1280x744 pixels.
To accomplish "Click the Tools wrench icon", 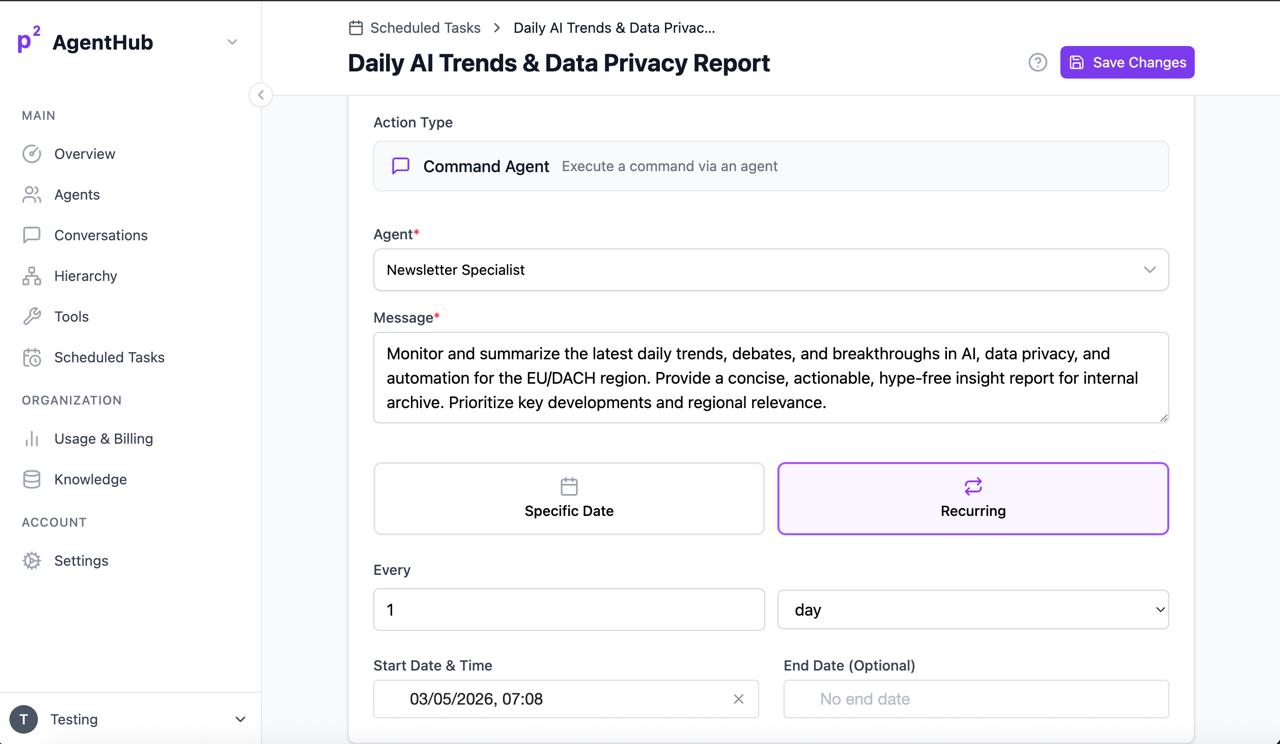I will coord(31,316).
